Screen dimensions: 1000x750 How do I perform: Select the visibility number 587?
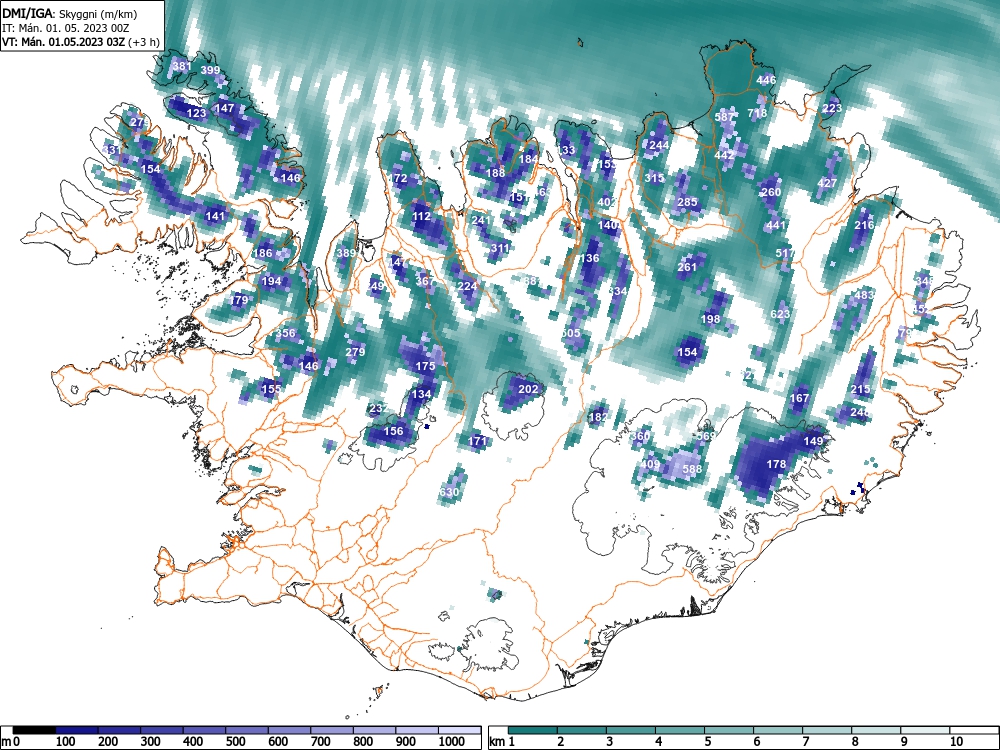(x=724, y=117)
